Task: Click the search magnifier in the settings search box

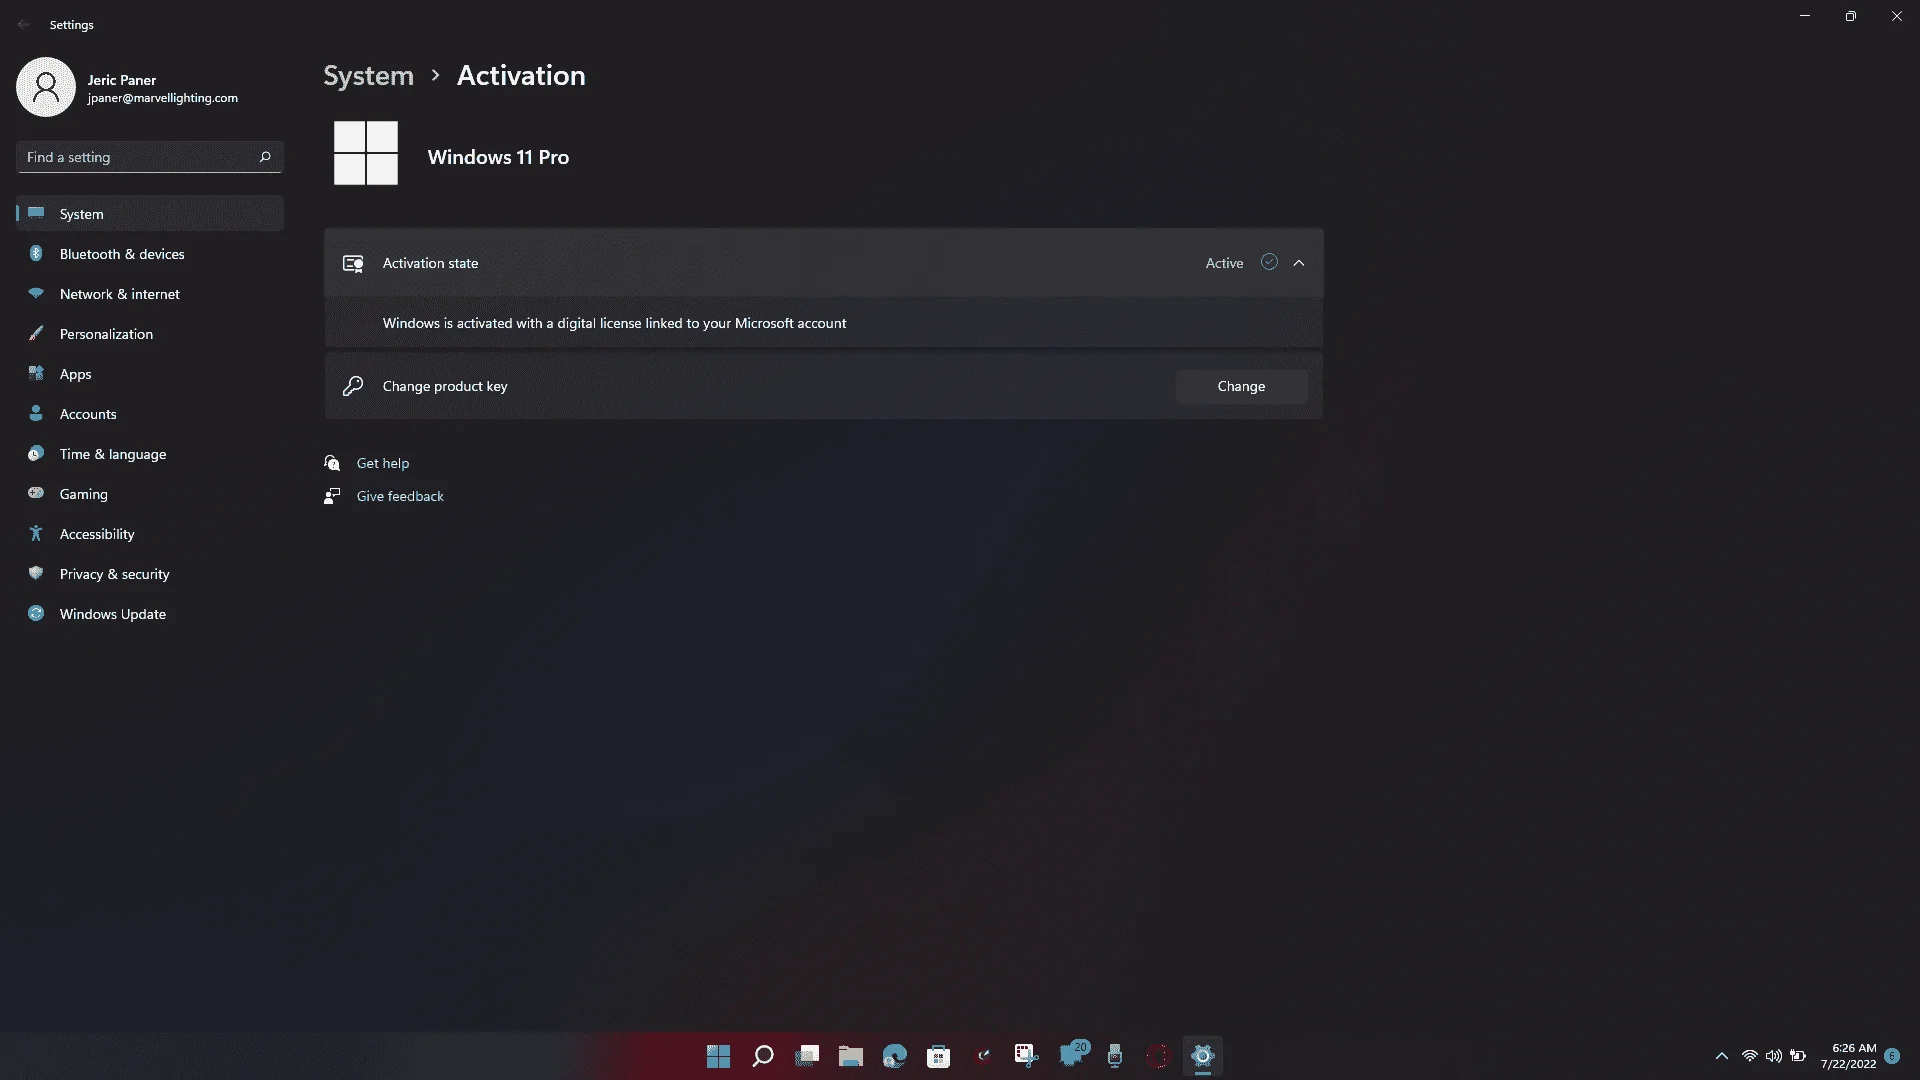Action: tap(265, 157)
